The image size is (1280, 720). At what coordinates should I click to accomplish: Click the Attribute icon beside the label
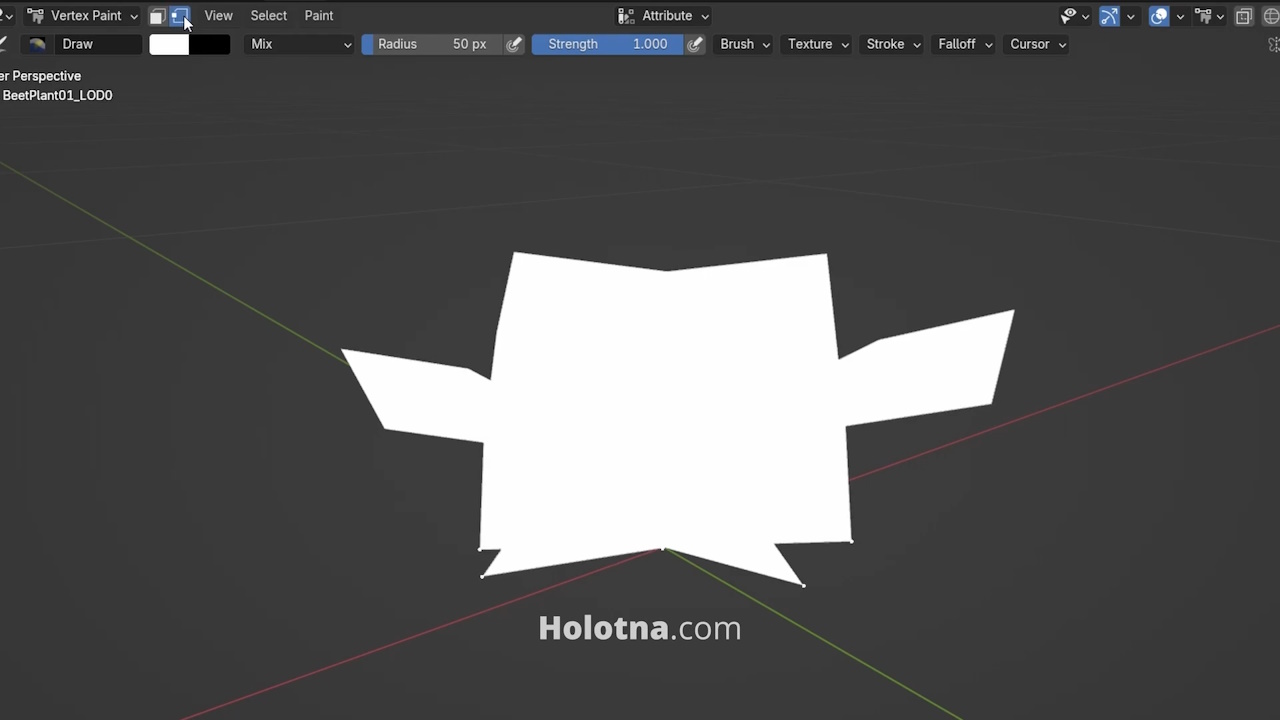coord(626,16)
